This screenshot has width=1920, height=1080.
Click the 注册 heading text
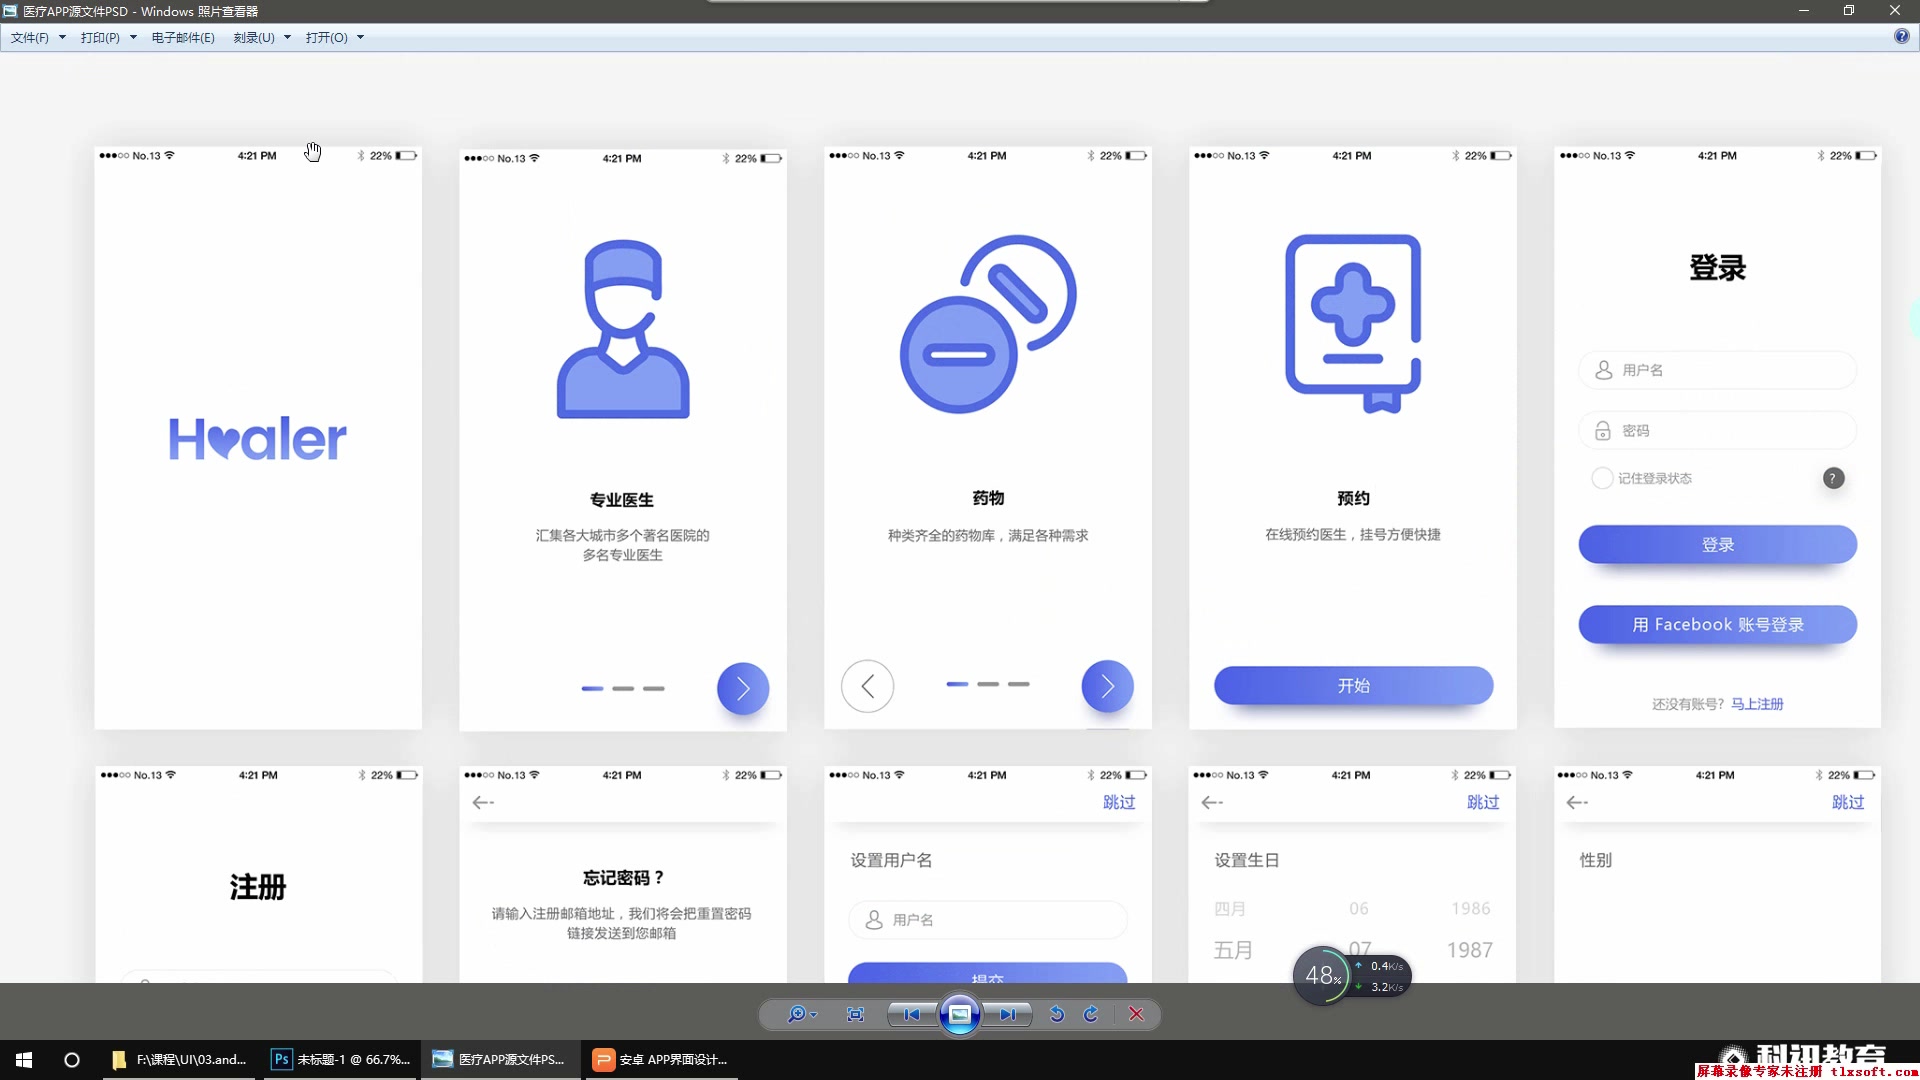[258, 887]
